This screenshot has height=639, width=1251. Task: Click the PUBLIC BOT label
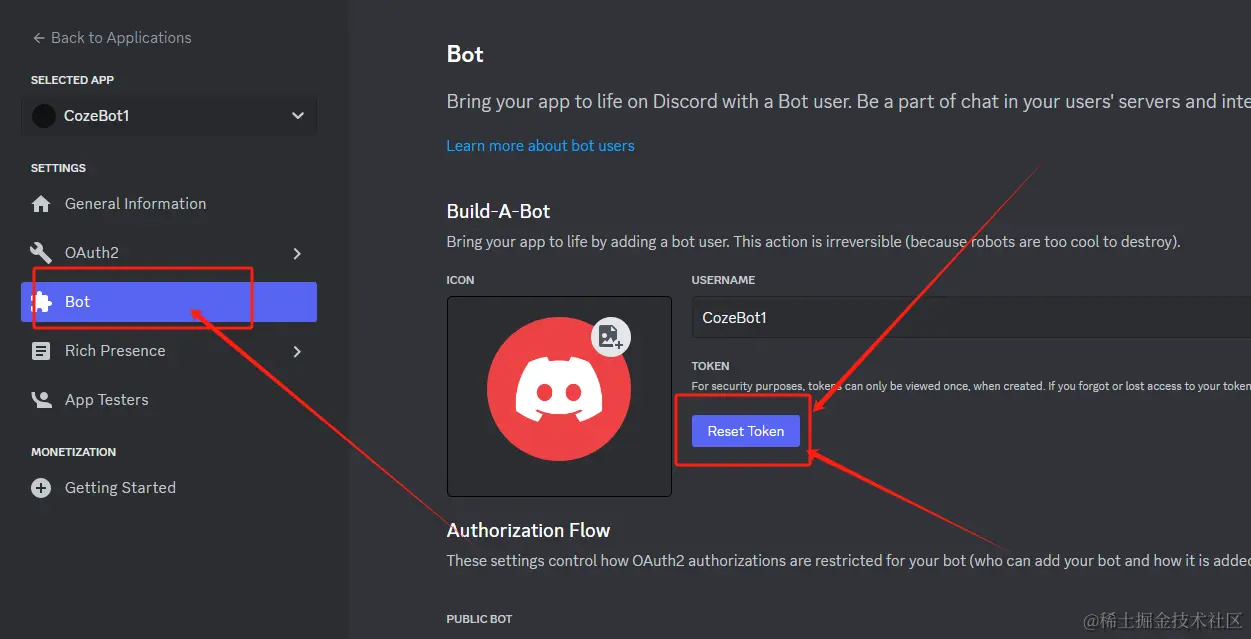(479, 619)
